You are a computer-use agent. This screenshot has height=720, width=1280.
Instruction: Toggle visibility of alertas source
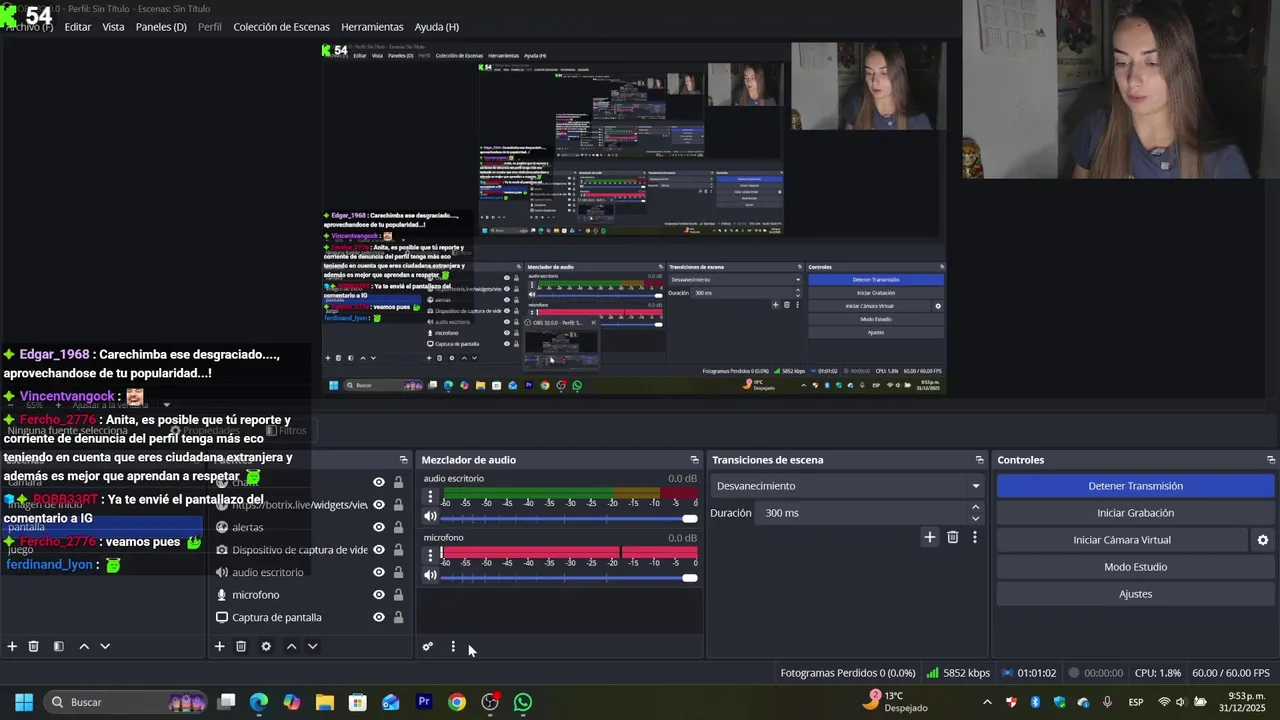tap(379, 527)
